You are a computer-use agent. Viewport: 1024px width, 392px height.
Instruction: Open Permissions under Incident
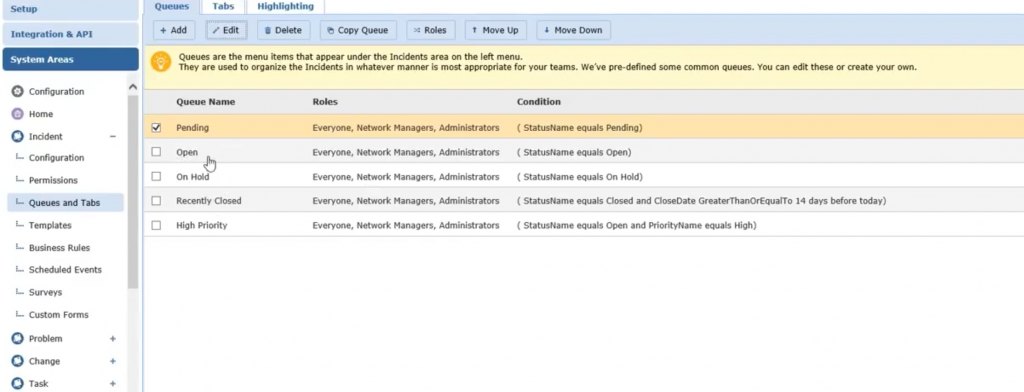53,180
